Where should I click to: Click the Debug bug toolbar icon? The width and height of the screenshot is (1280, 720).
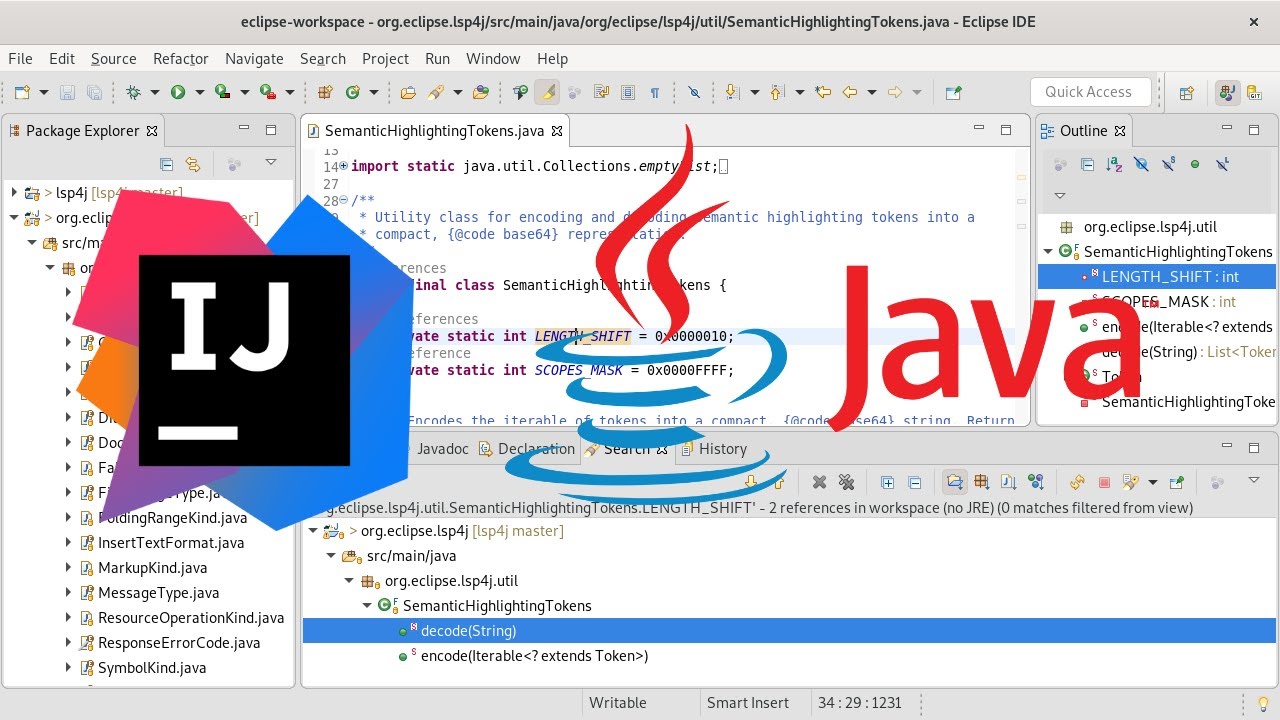pos(133,92)
